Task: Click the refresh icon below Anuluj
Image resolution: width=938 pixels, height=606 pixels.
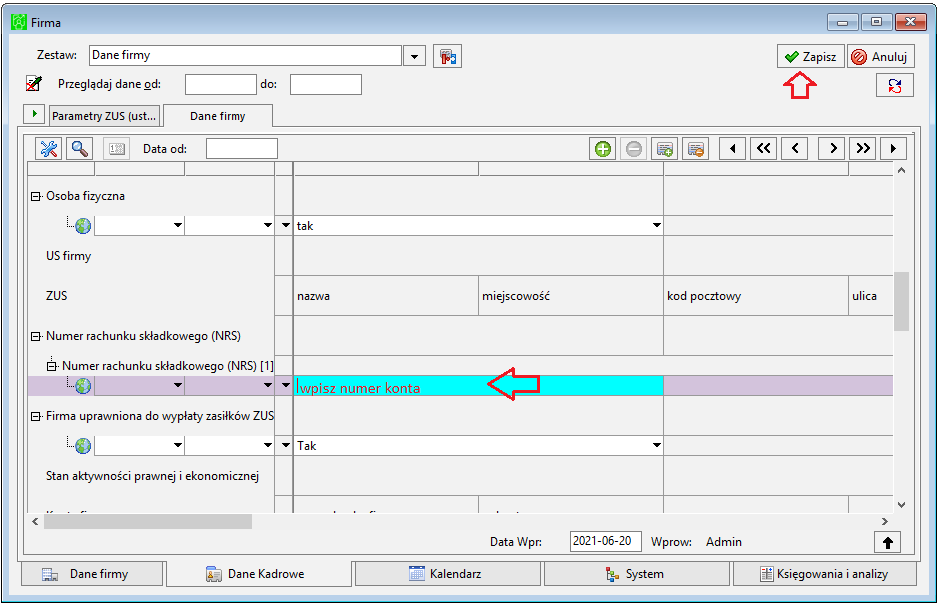Action: pyautogui.click(x=895, y=86)
